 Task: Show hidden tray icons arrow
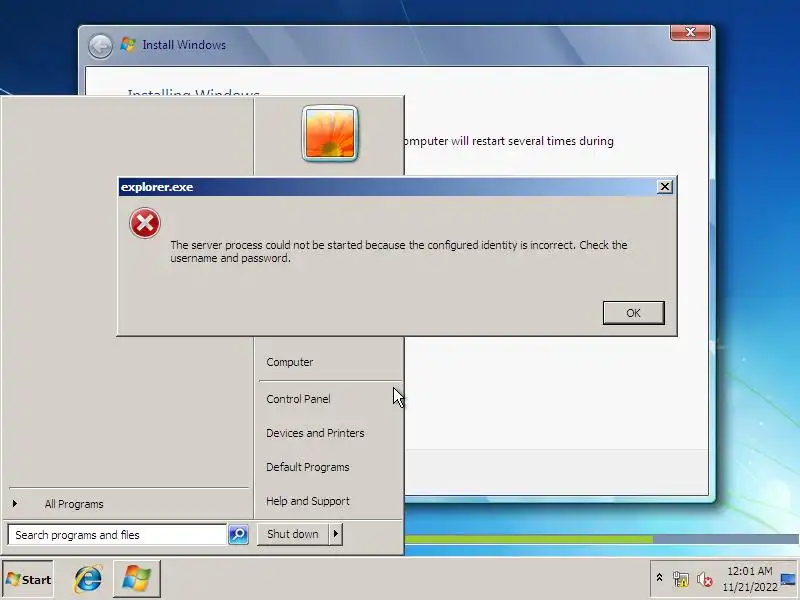pos(659,578)
